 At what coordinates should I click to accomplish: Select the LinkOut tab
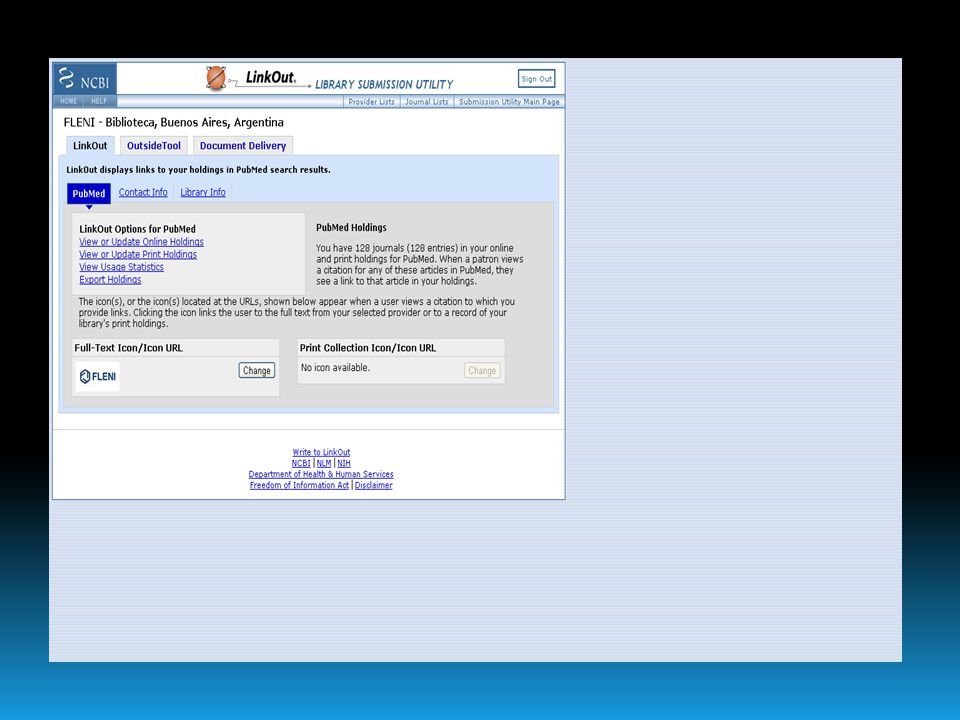90,146
